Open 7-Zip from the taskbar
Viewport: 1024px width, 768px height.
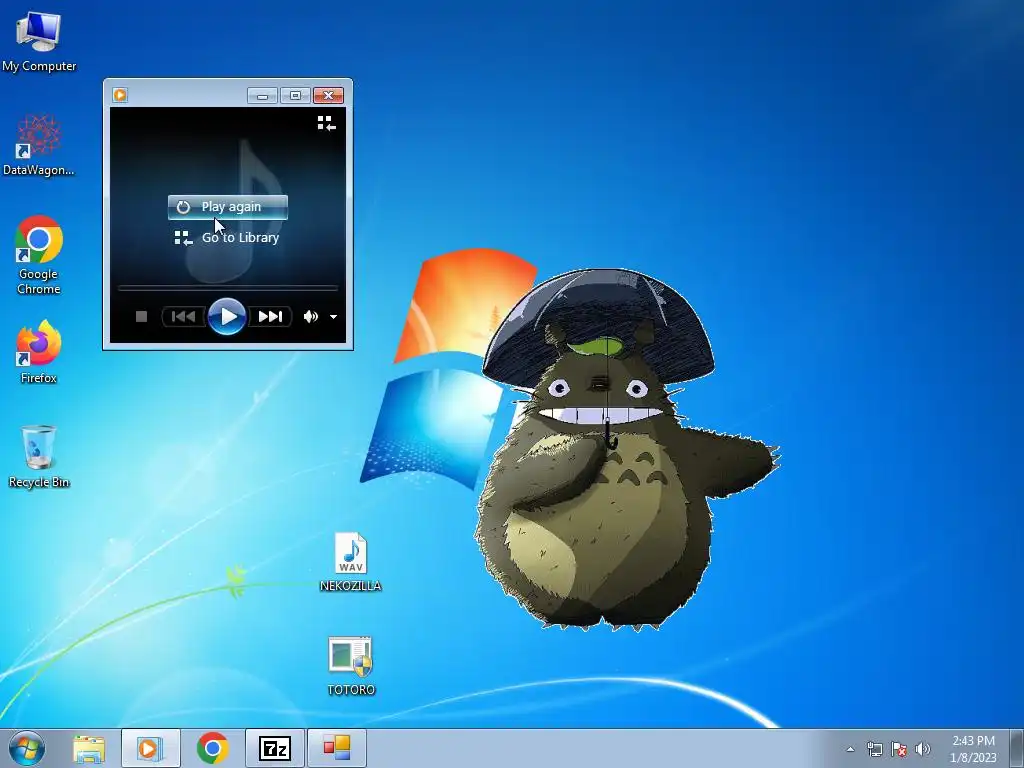(275, 748)
